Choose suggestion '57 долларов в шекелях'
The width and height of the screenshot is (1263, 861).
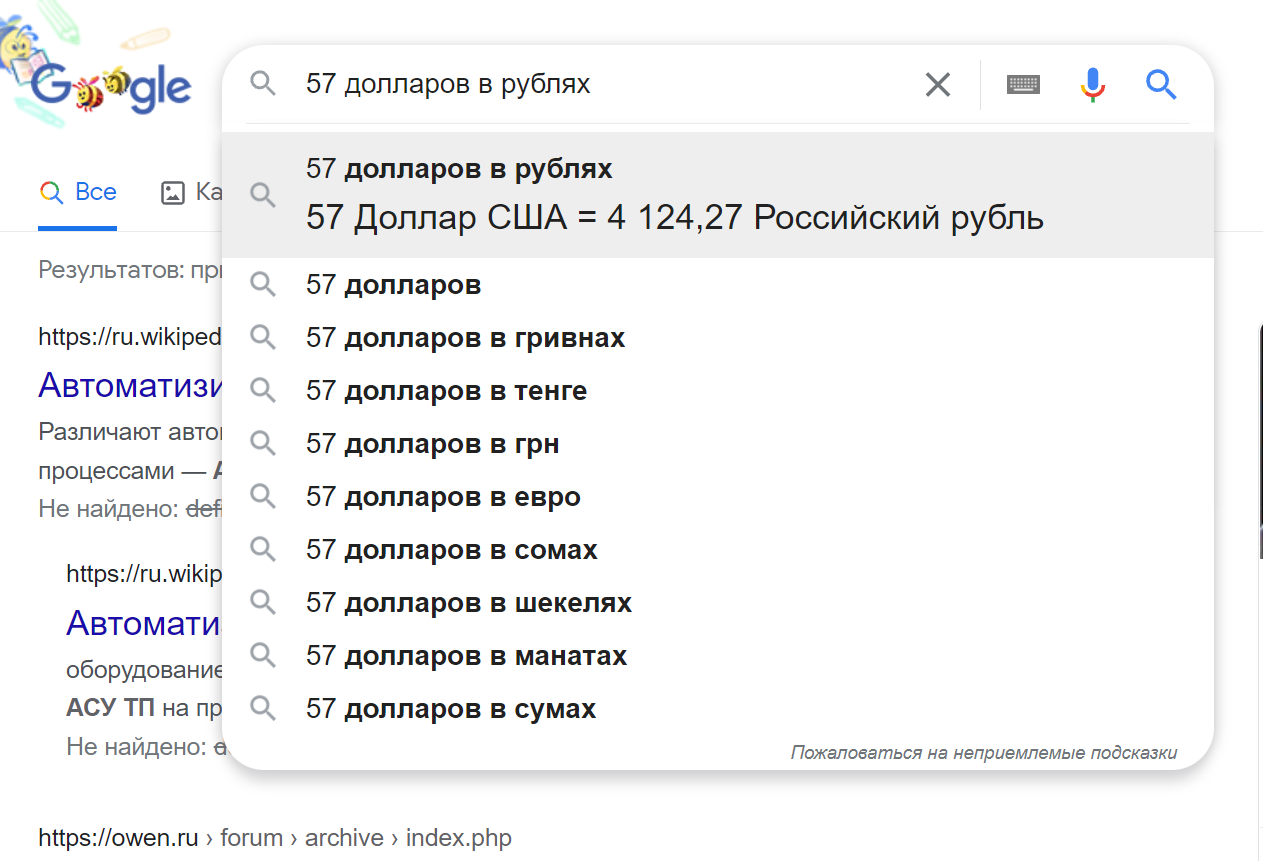(x=468, y=603)
